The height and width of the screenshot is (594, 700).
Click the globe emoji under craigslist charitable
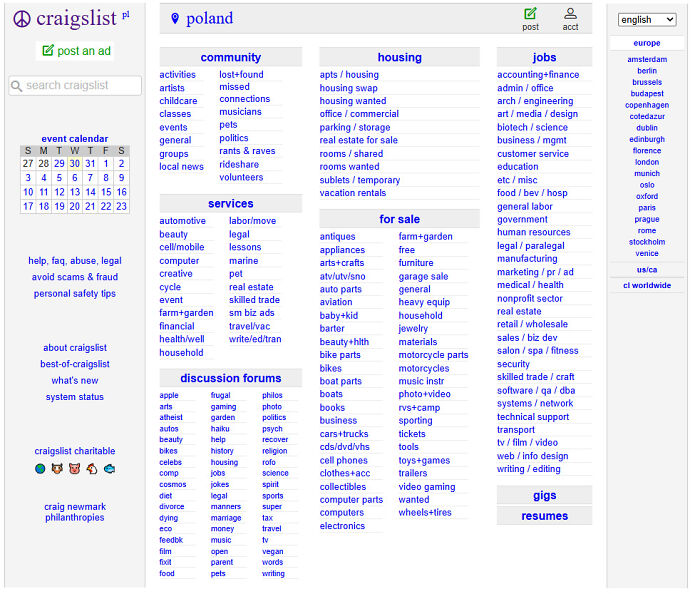point(40,468)
